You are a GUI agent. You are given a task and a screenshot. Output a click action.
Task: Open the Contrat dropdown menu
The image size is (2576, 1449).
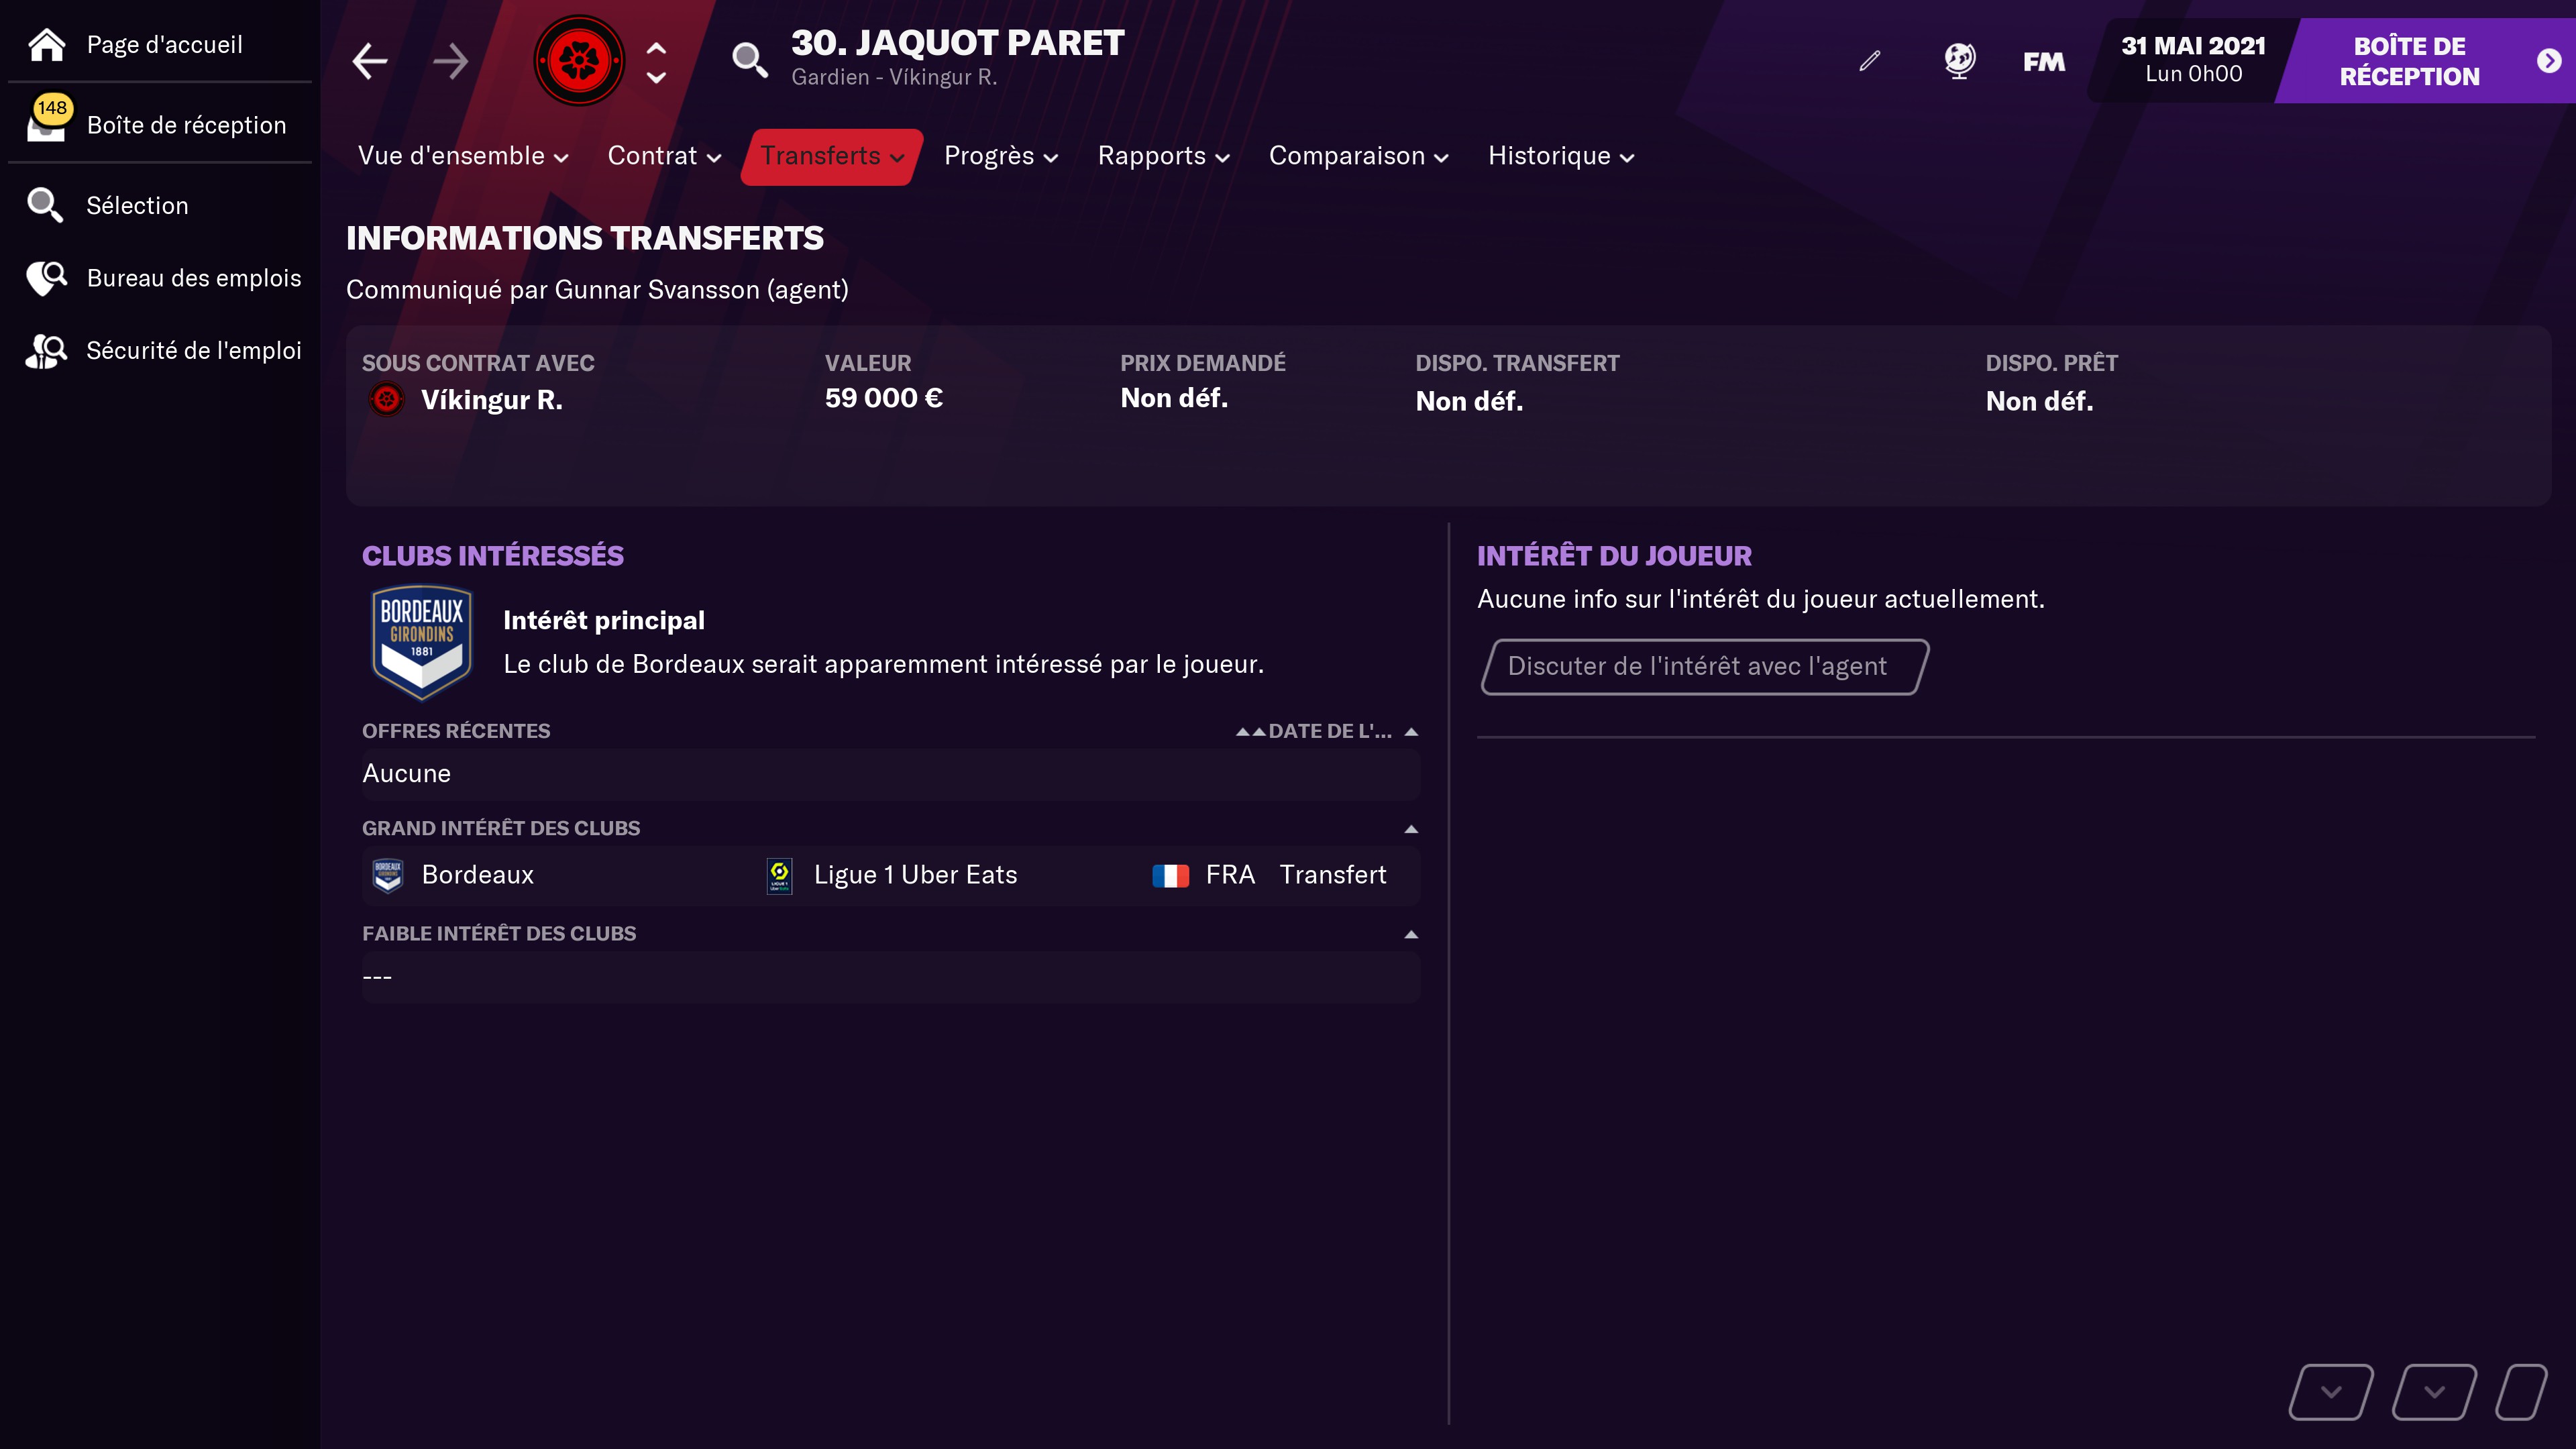664,156
